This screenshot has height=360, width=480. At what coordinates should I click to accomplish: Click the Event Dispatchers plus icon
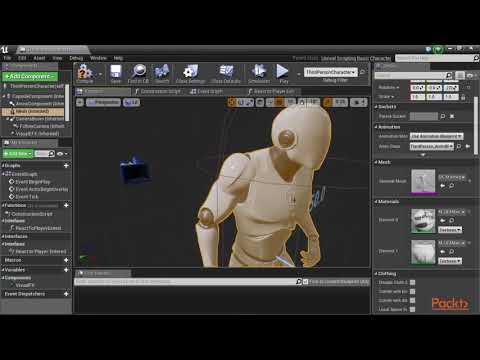coord(66,294)
